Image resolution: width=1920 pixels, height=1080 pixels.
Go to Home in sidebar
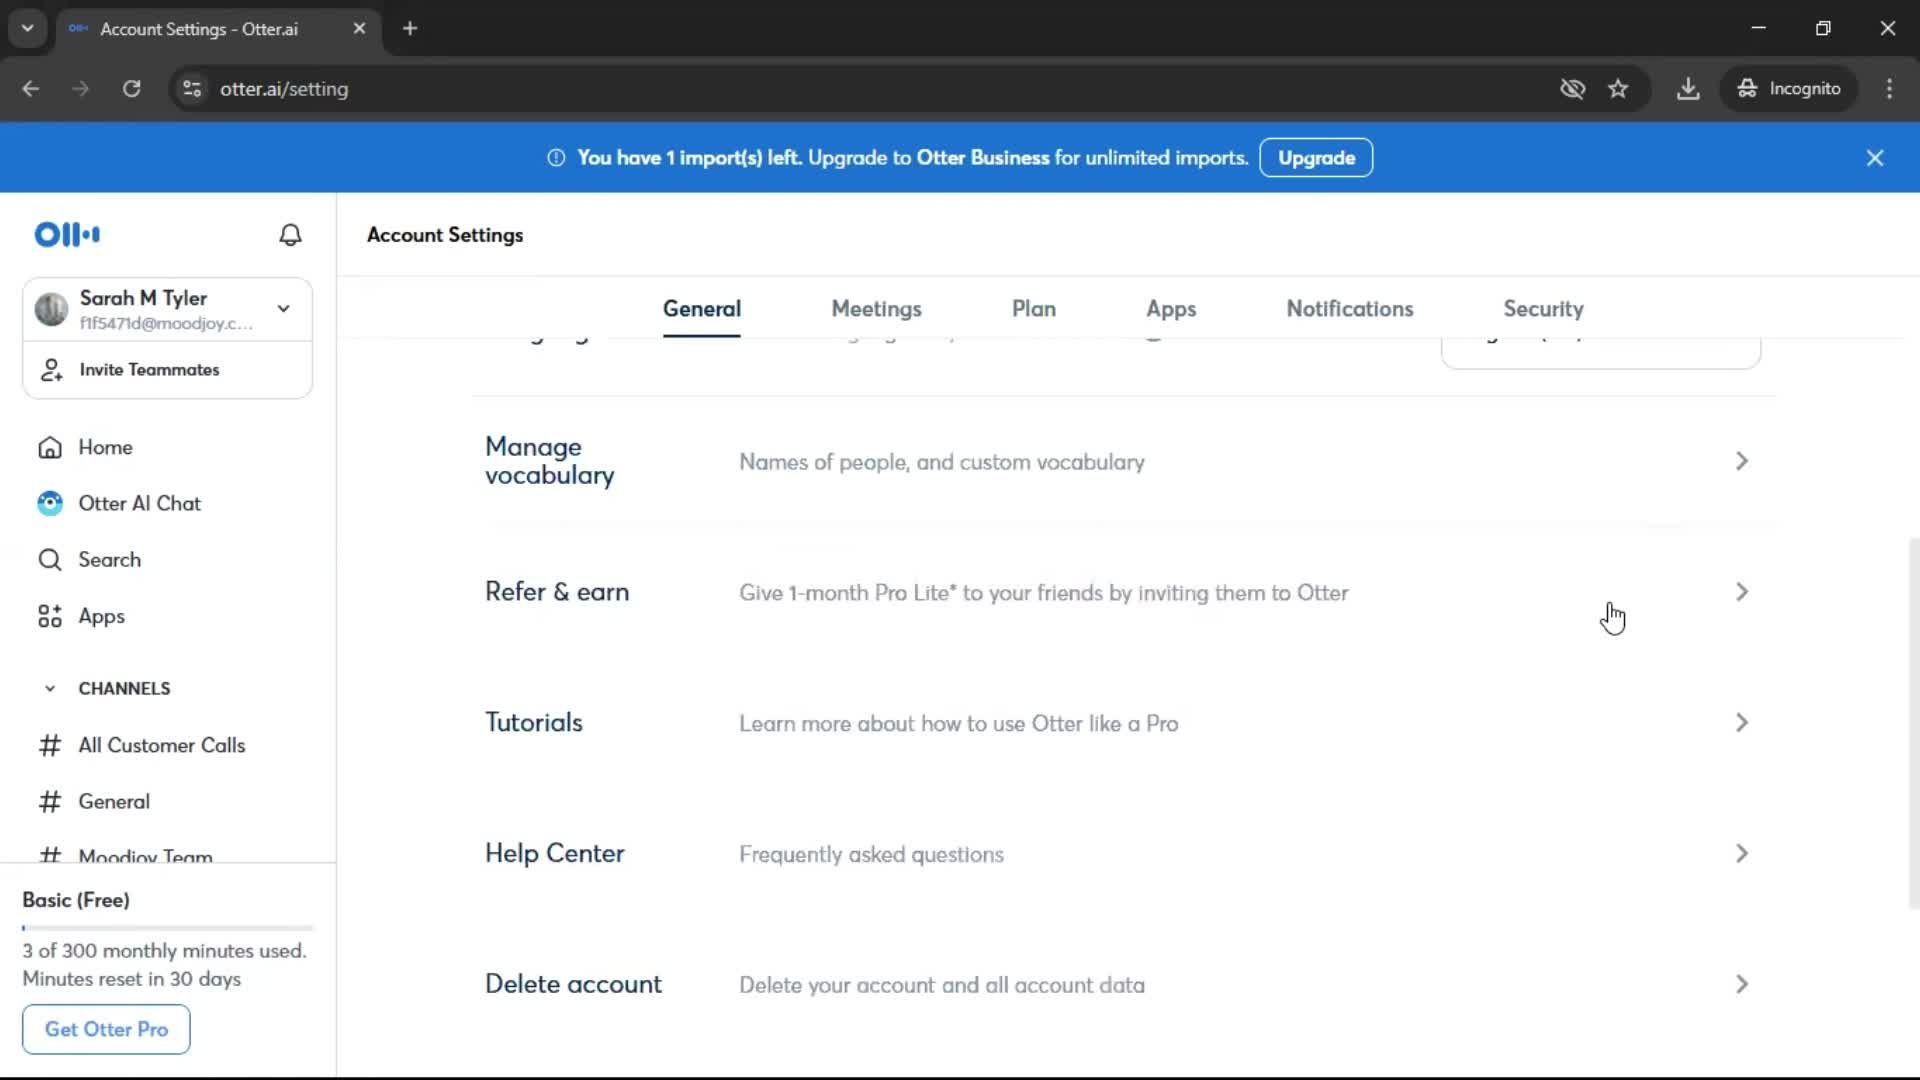105,447
